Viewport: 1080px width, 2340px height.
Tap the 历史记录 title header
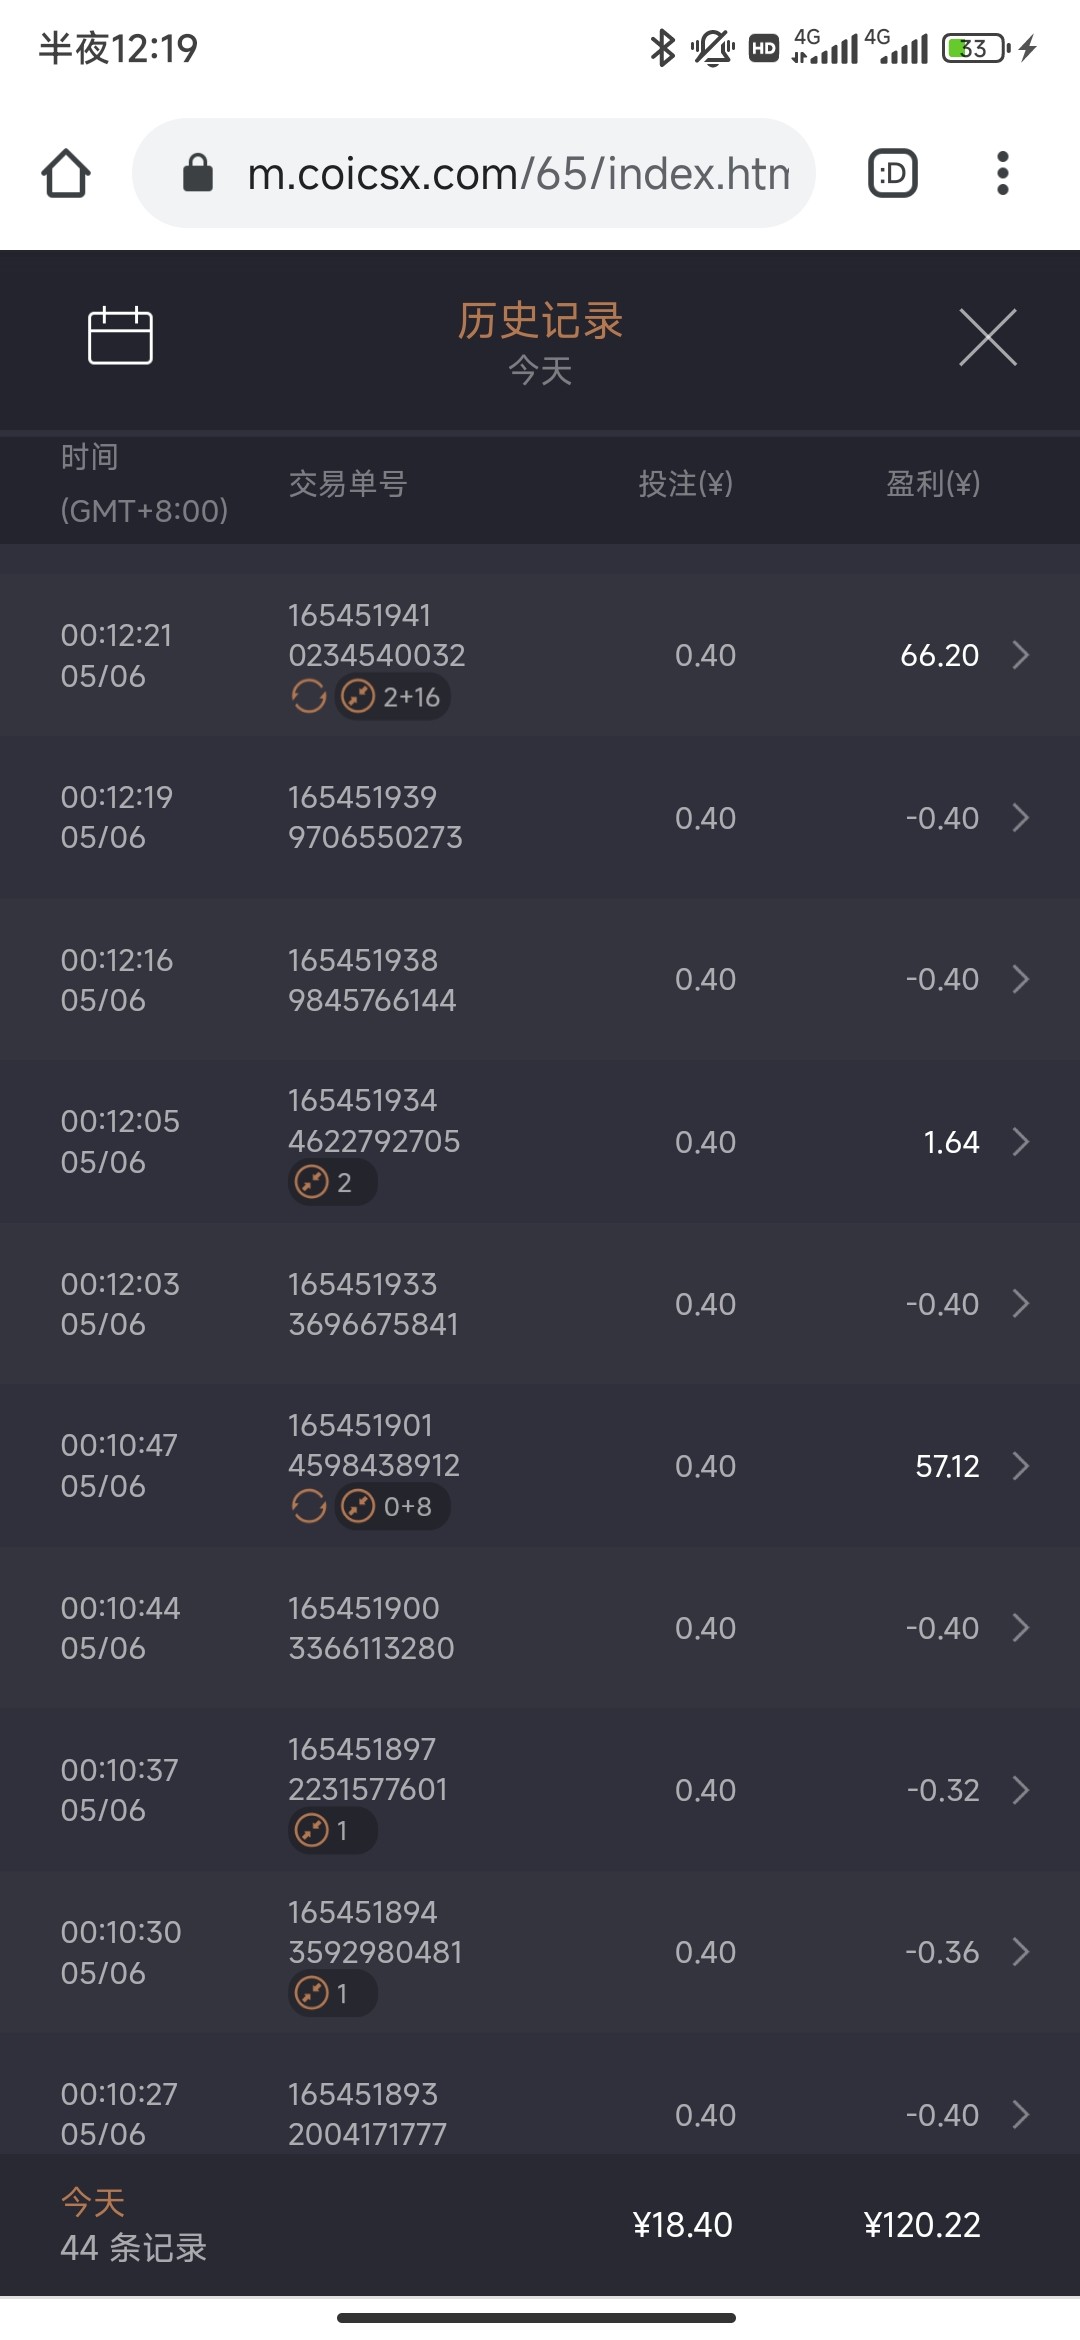[x=540, y=322]
